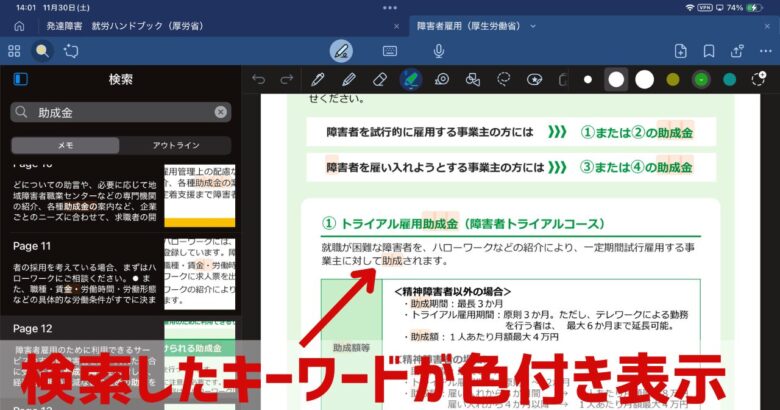Viewport: 780px width, 410px height.
Task: Tap ①または②の助成金 in the document
Action: tap(636, 133)
